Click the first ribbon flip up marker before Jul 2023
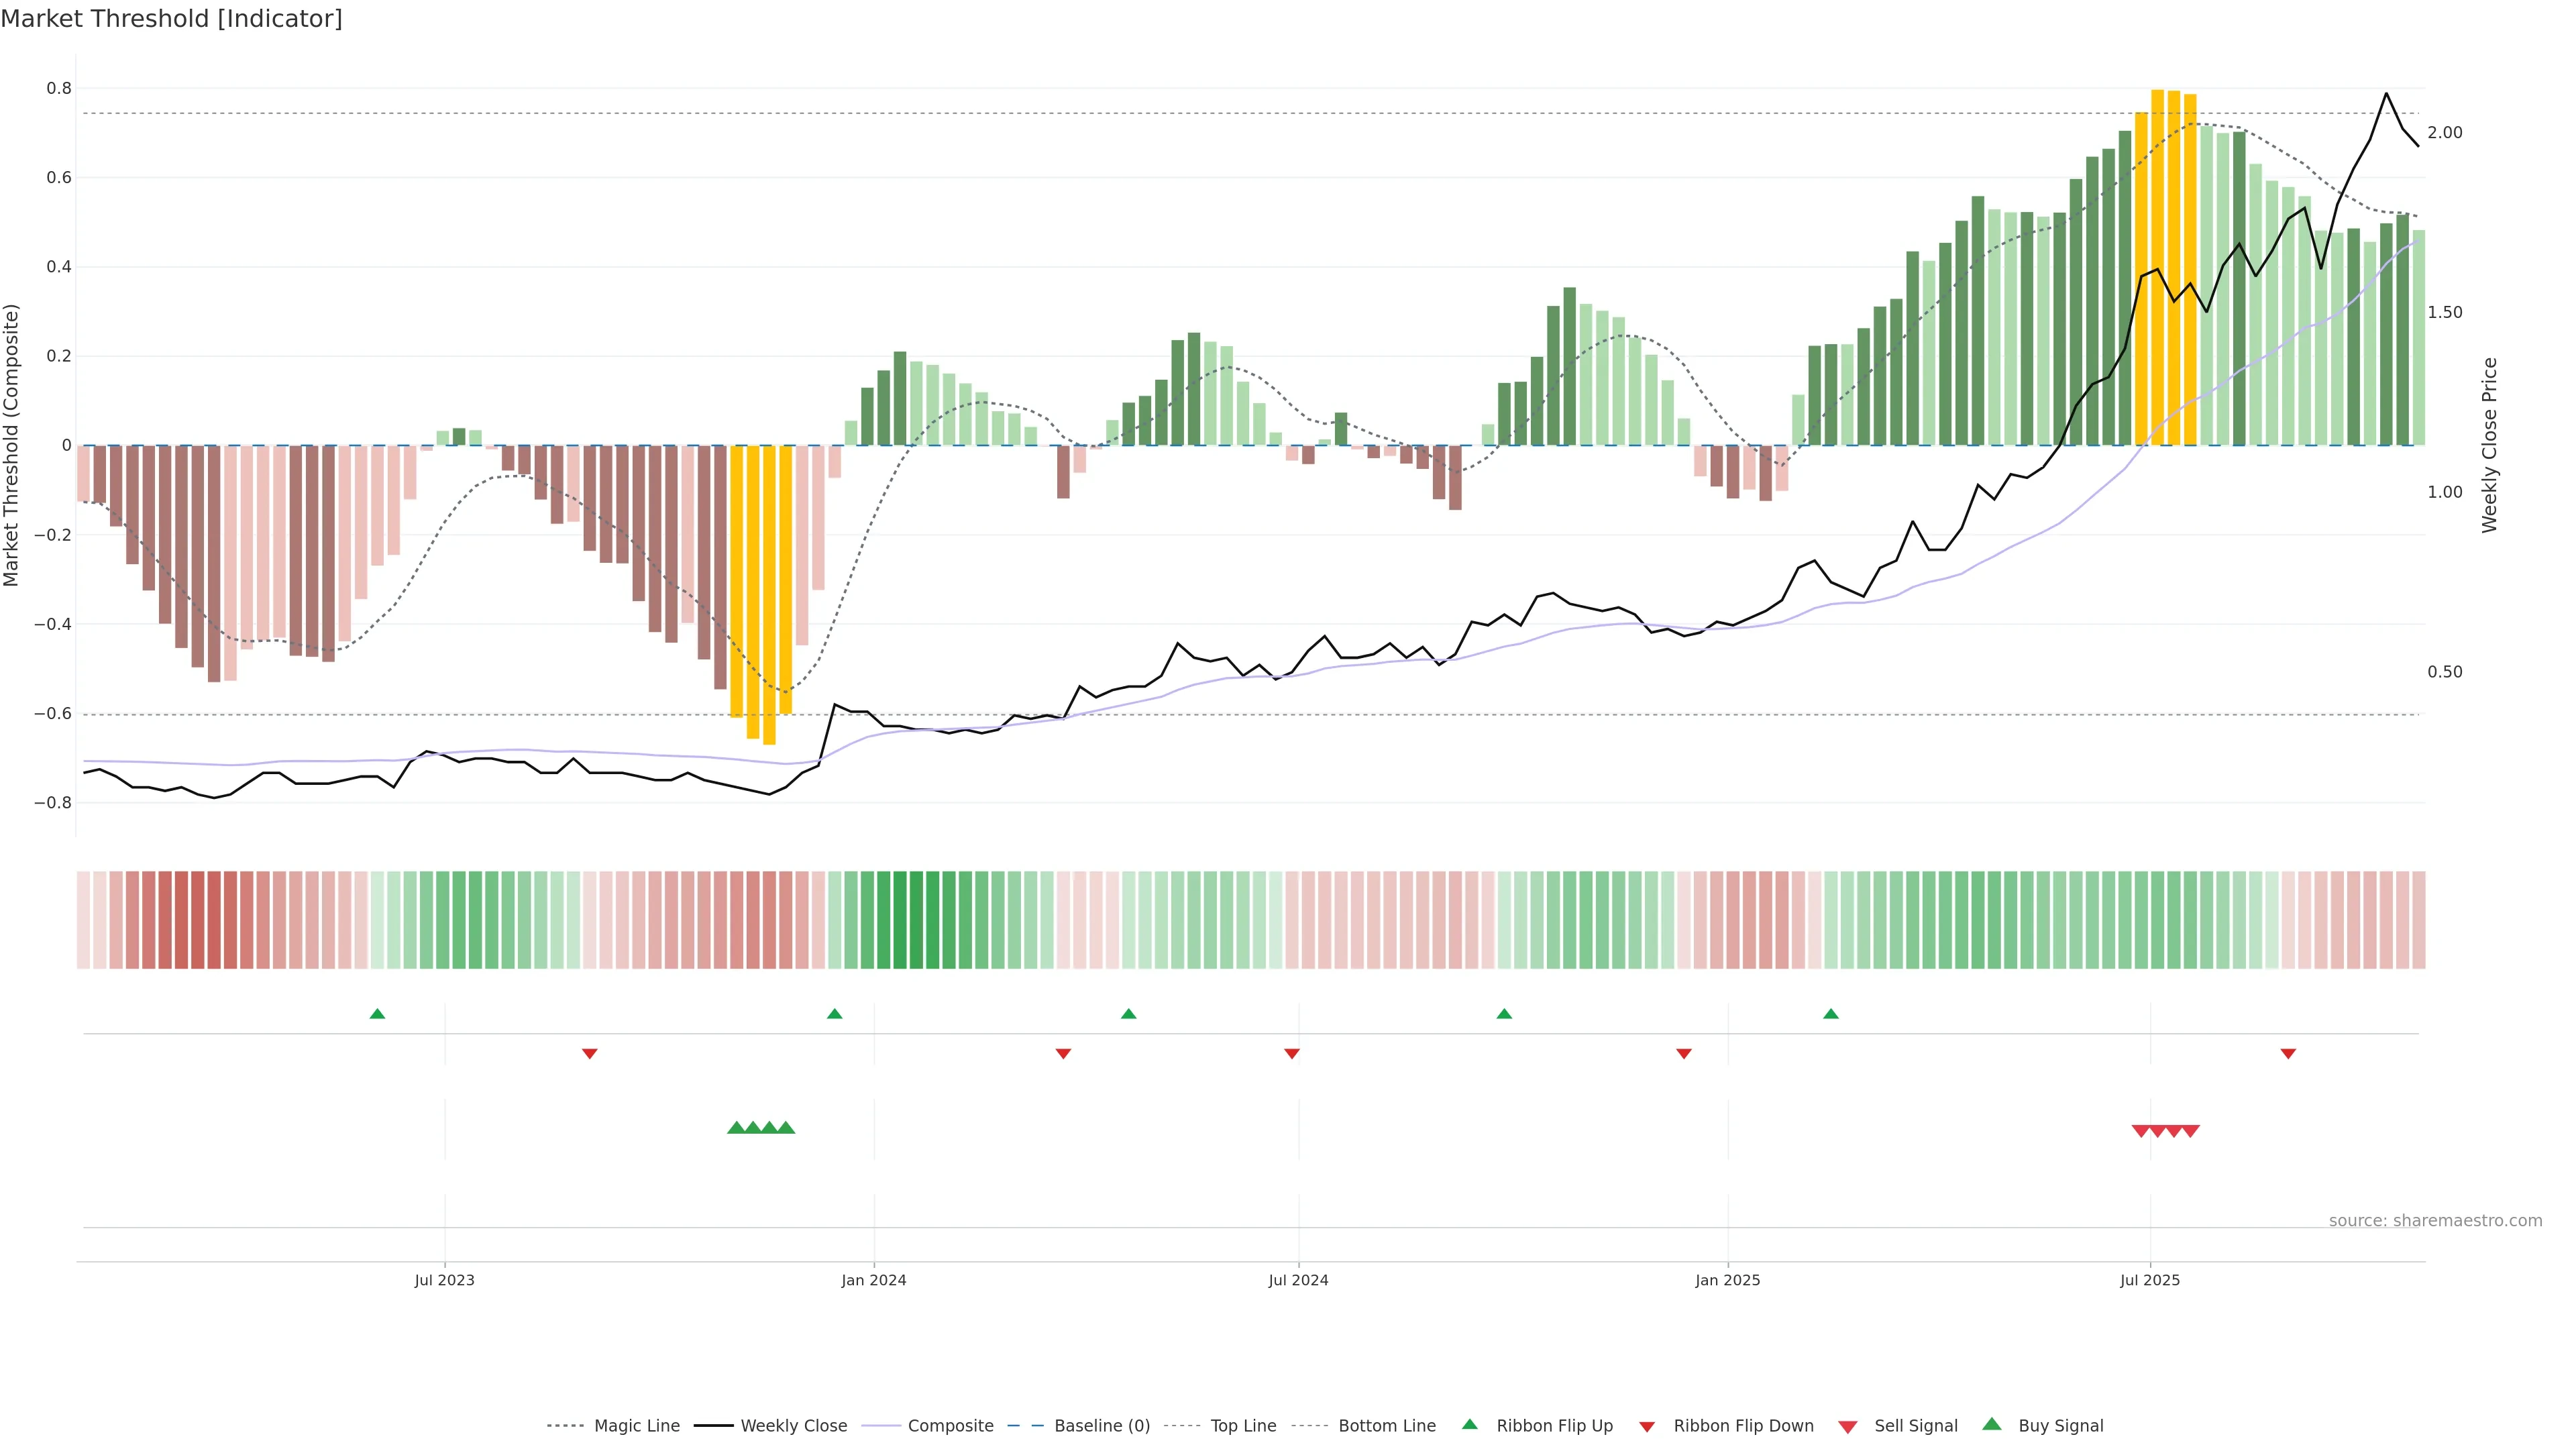2576x1449 pixels. (377, 1014)
